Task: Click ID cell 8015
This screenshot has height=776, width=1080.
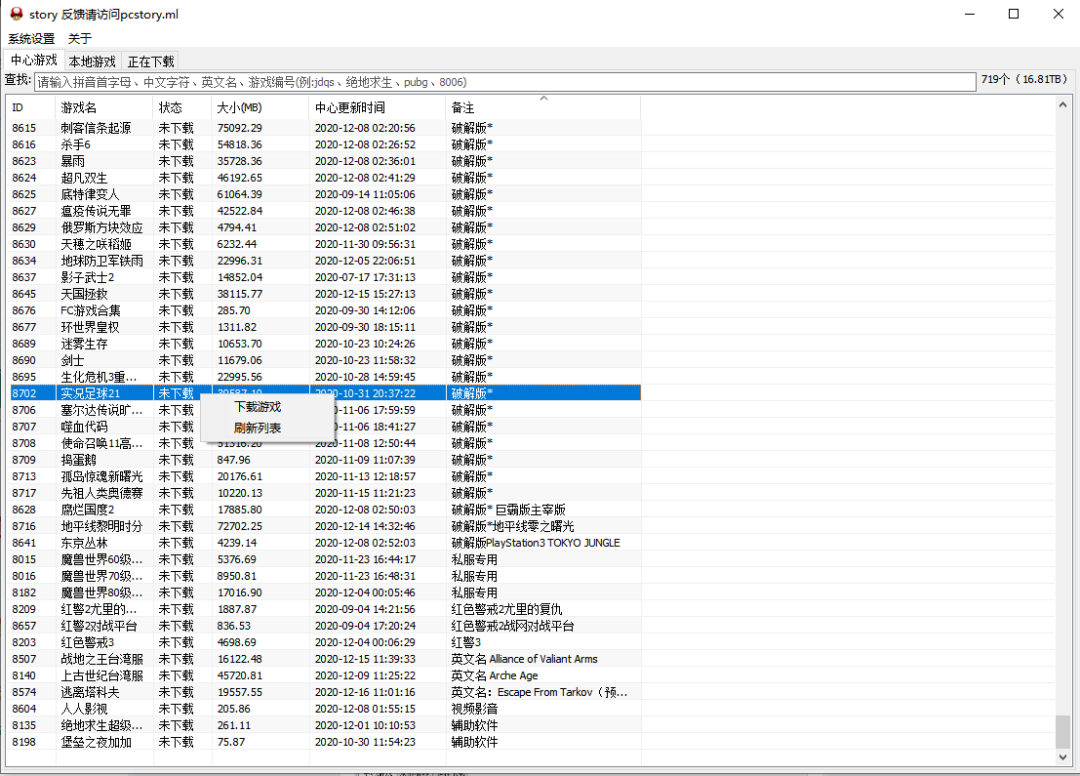Action: pos(24,559)
